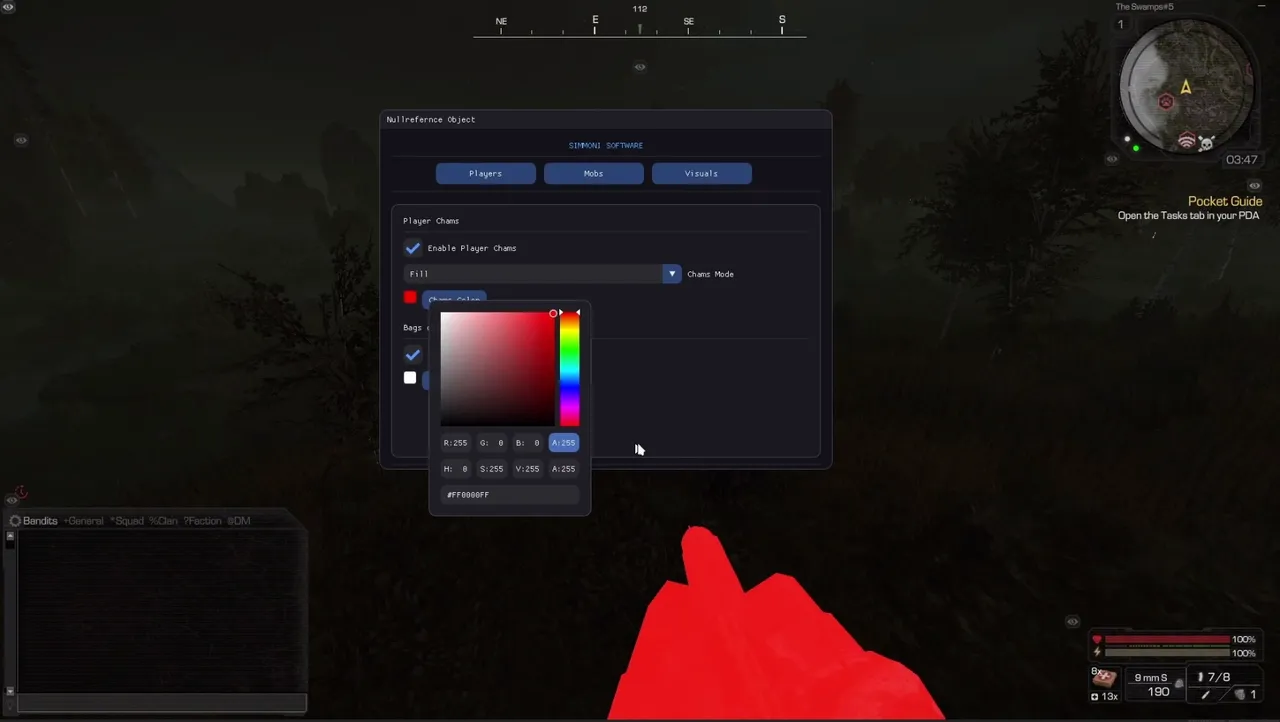Toggle eye icon below the compass
Viewport: 1280px width, 722px height.
[640, 67]
